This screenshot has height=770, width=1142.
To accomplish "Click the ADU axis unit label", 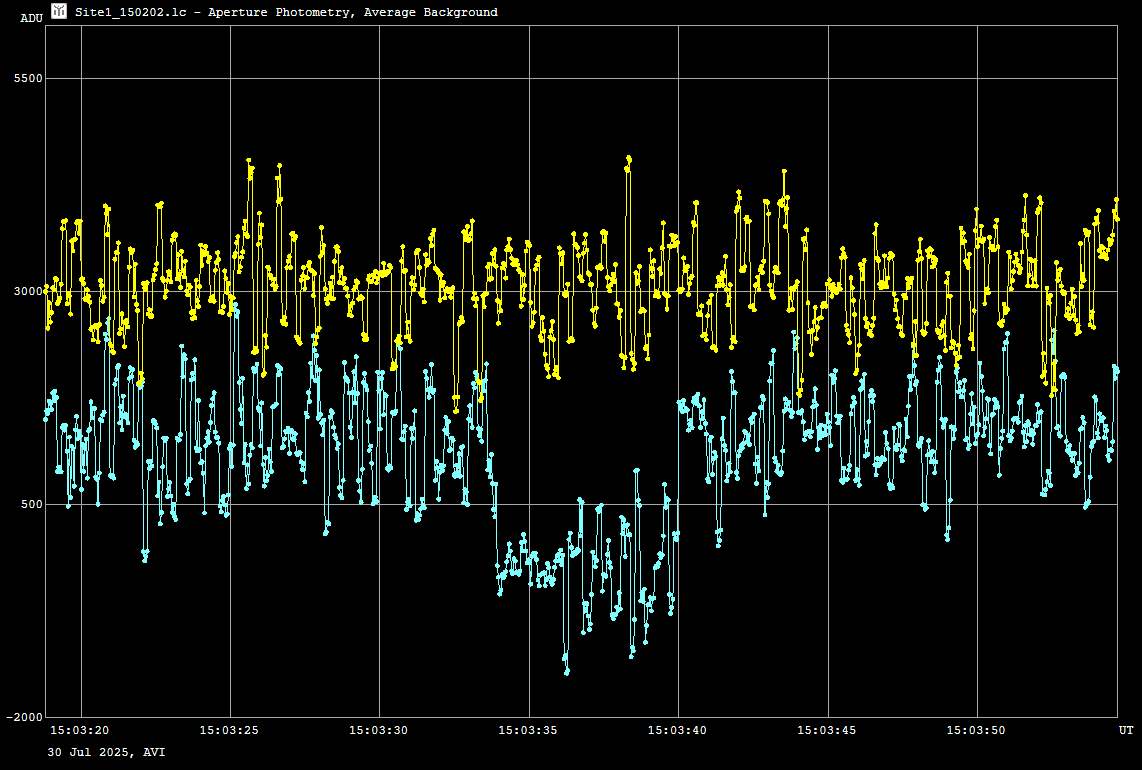I will point(31,18).
